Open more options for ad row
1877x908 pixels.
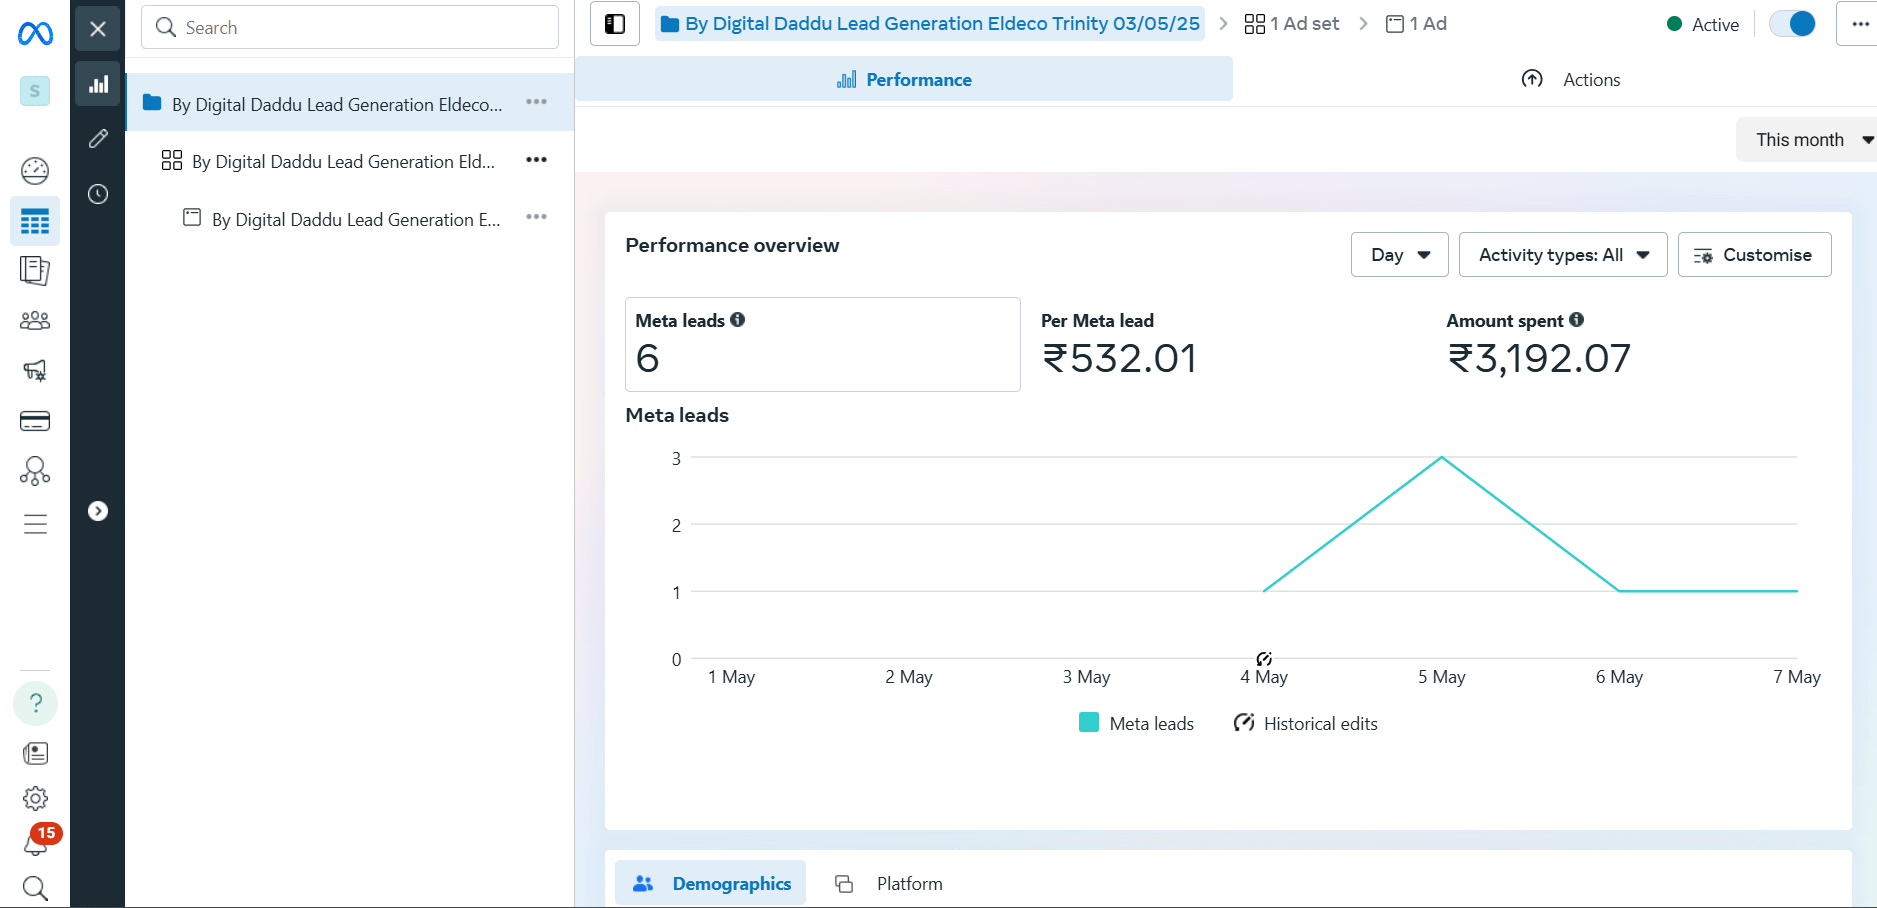pos(537,217)
